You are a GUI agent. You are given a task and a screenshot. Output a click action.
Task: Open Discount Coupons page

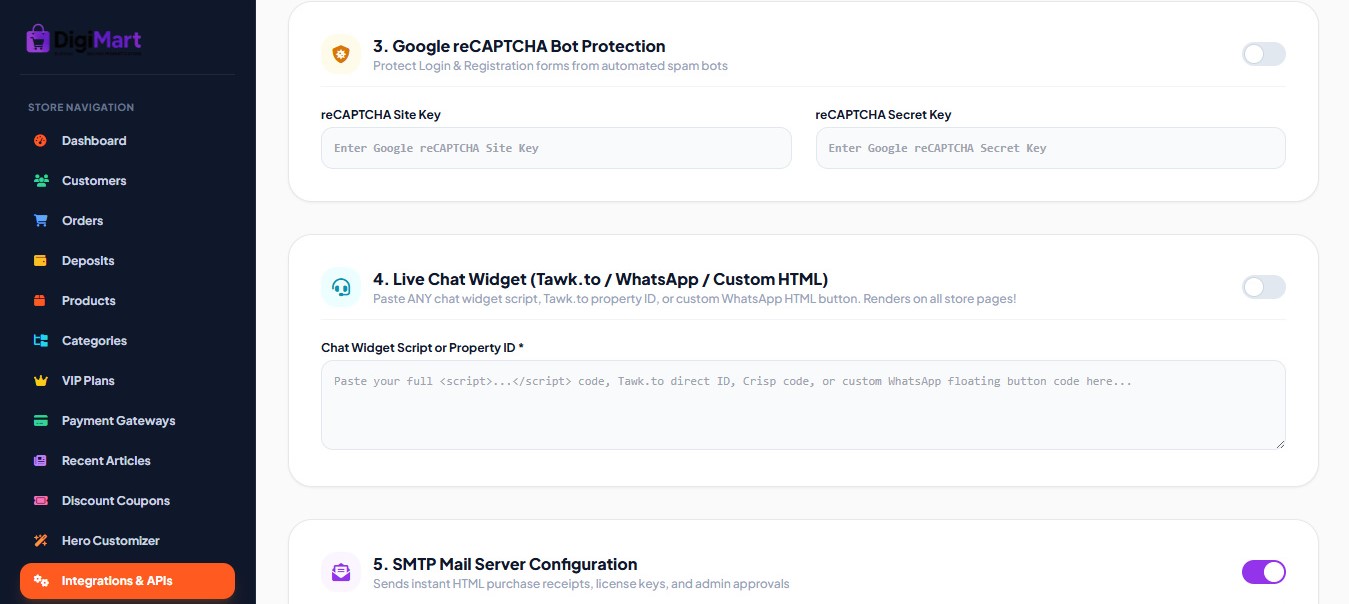tap(127, 501)
